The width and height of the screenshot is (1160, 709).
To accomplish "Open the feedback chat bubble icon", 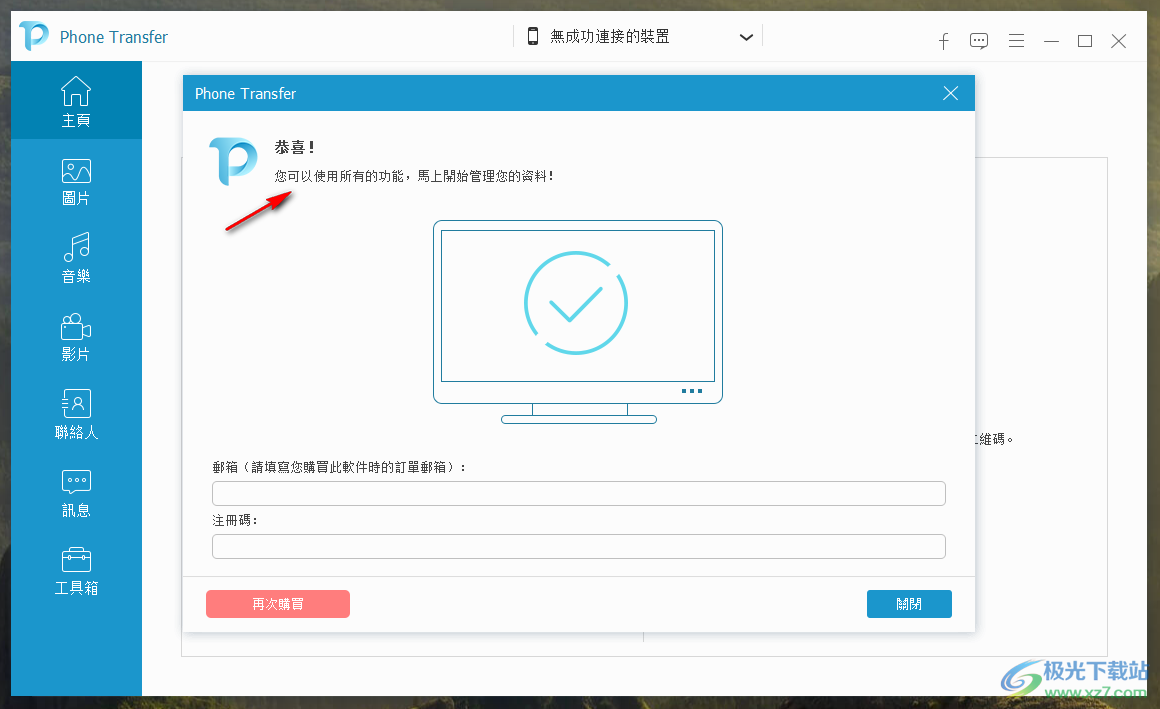I will 979,41.
